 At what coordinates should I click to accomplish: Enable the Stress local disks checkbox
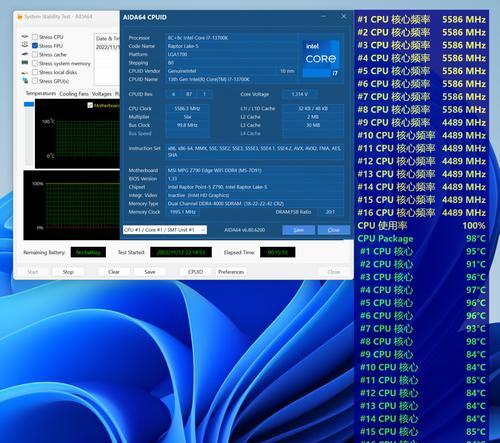35,72
